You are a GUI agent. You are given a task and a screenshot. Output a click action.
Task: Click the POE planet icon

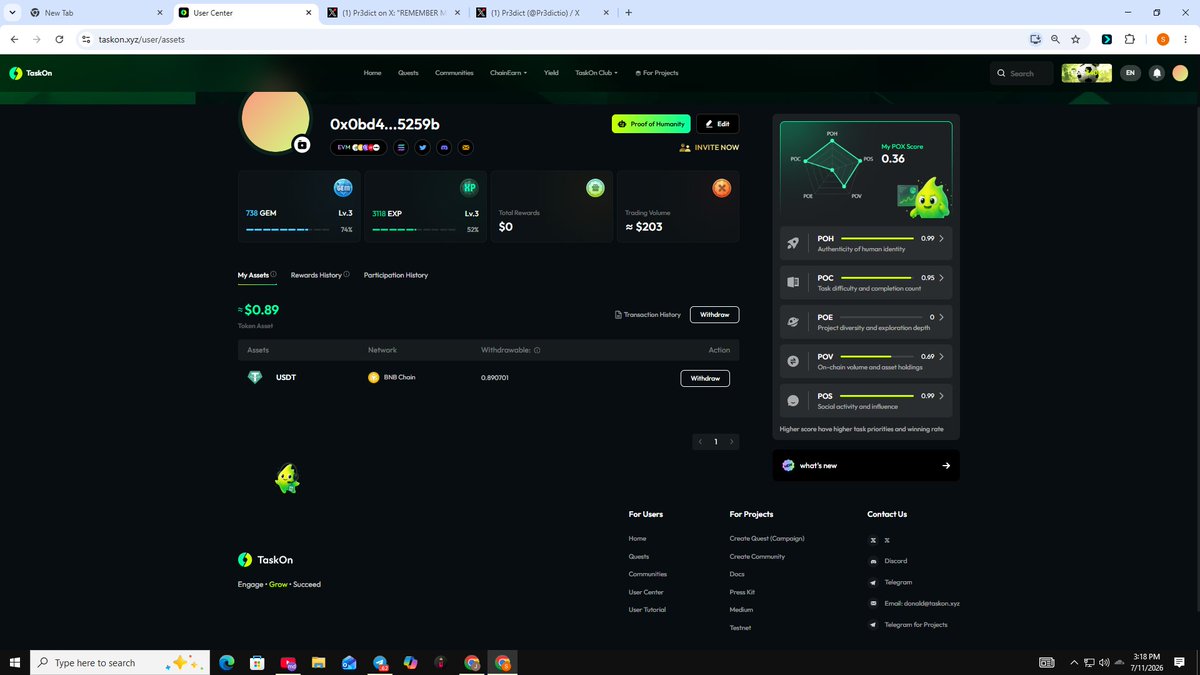coord(793,322)
